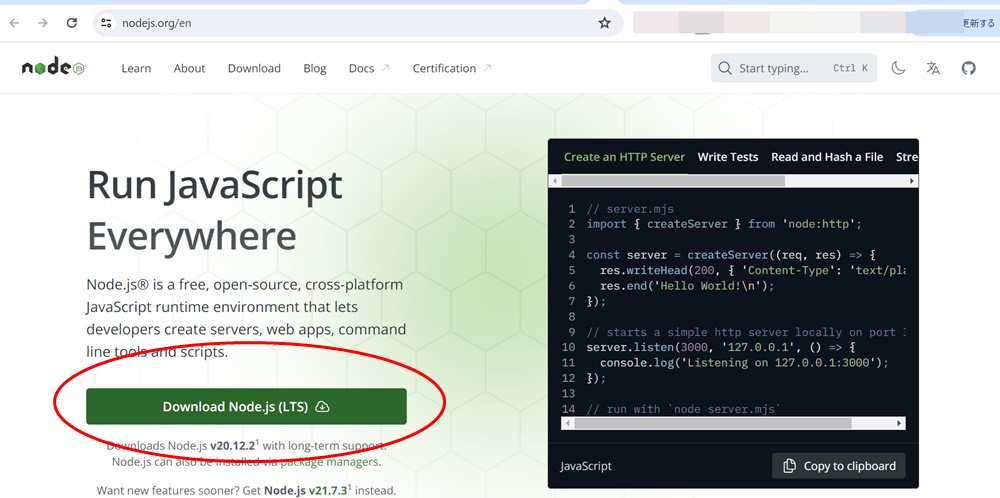Screen dimensions: 1000x498
Task: Click the Node.js logo in header
Action: pos(54,68)
